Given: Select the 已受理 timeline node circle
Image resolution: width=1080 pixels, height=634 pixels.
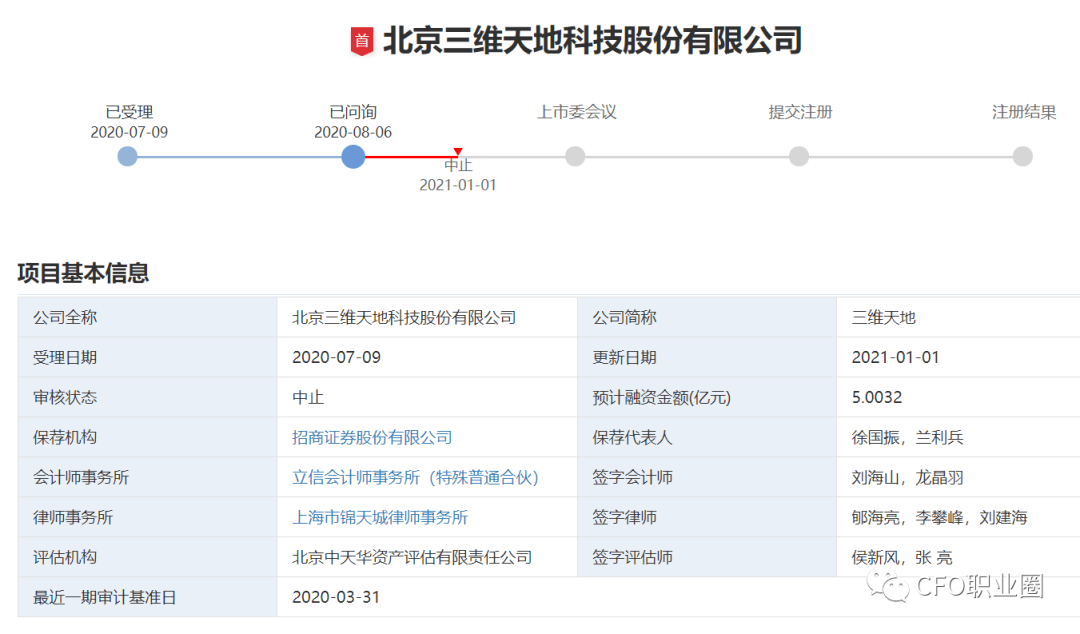Looking at the screenshot, I should pyautogui.click(x=127, y=156).
